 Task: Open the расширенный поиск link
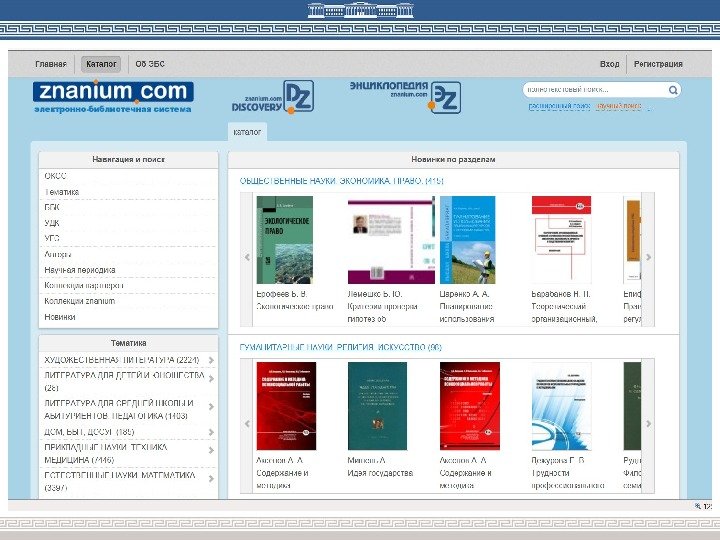(559, 107)
